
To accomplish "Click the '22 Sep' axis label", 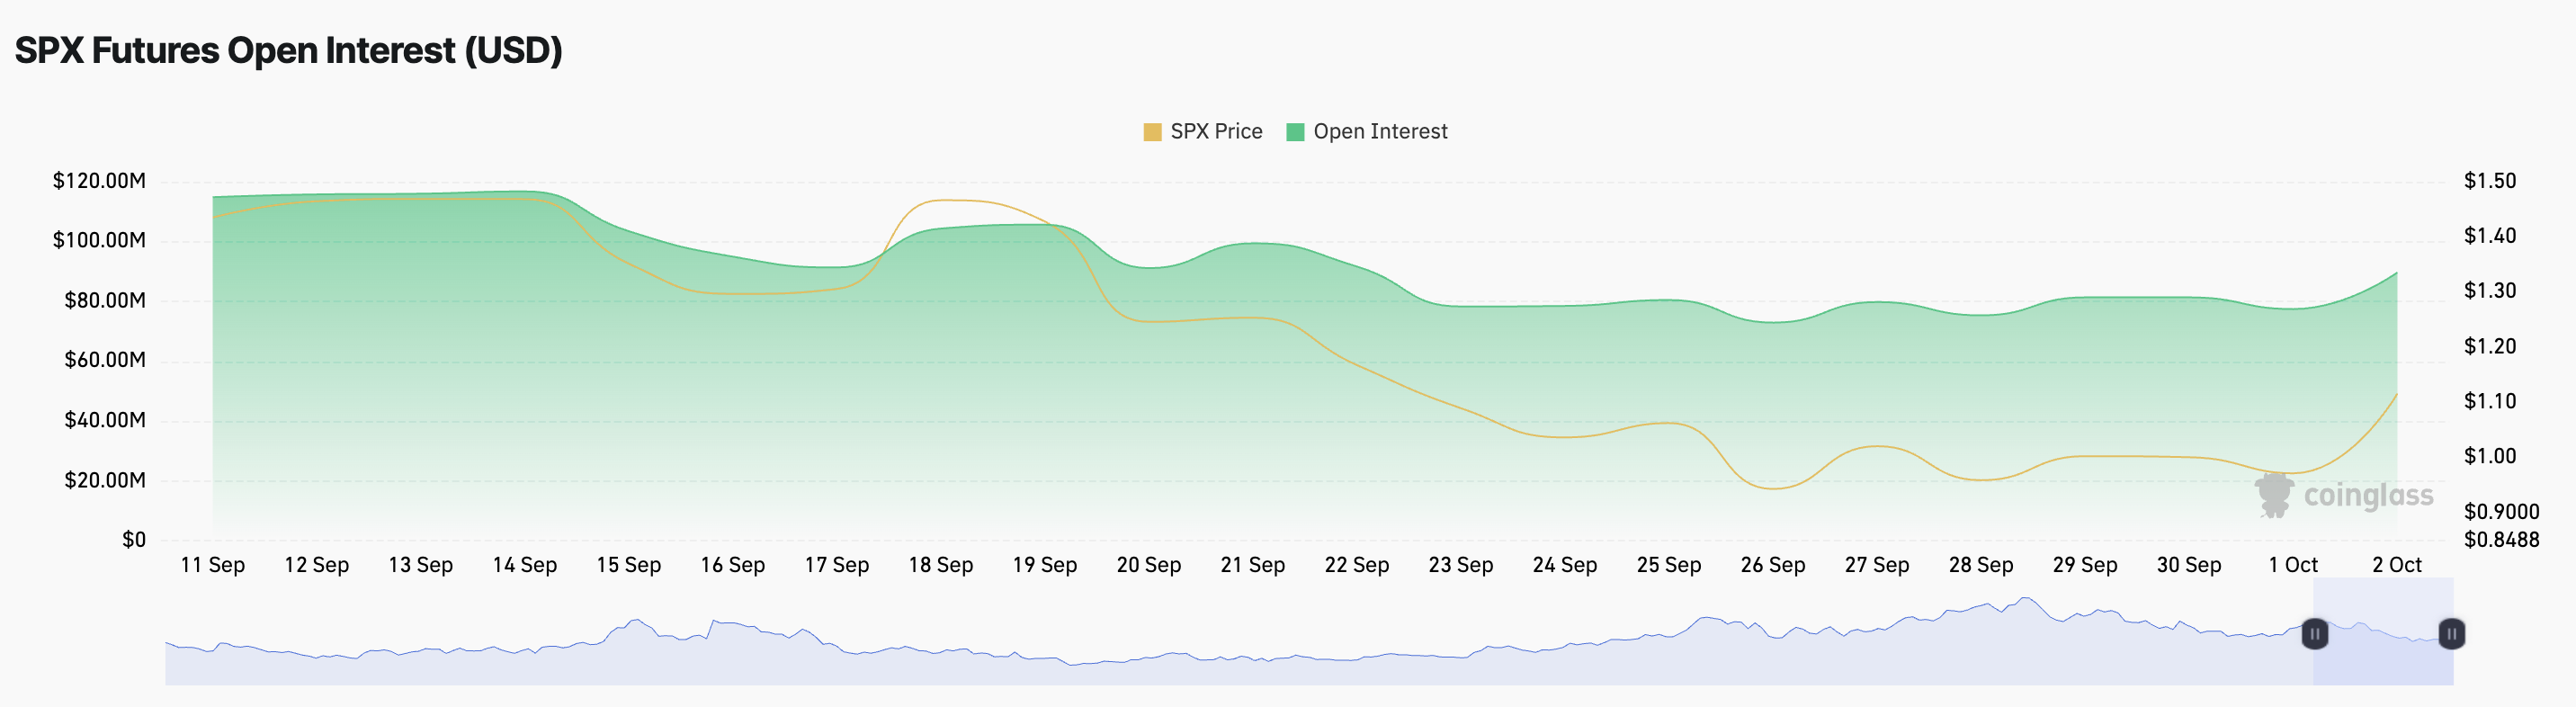I will (x=1357, y=565).
